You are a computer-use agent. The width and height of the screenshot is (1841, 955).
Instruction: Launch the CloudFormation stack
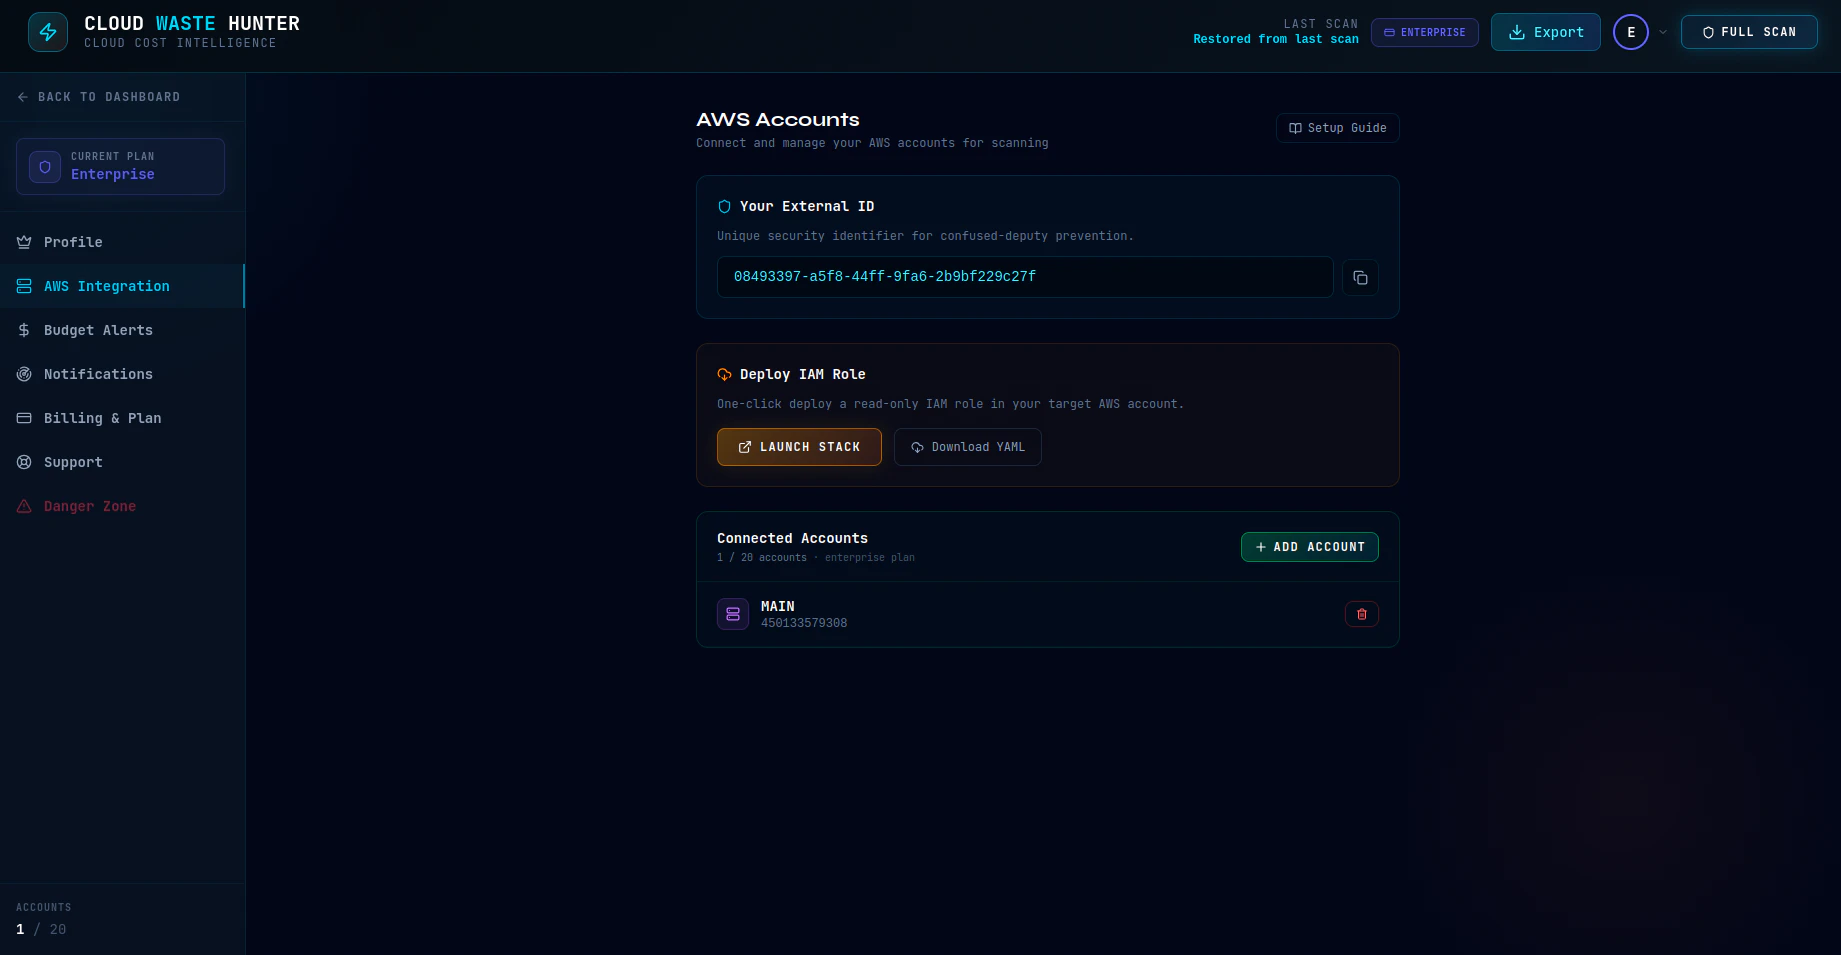798,447
